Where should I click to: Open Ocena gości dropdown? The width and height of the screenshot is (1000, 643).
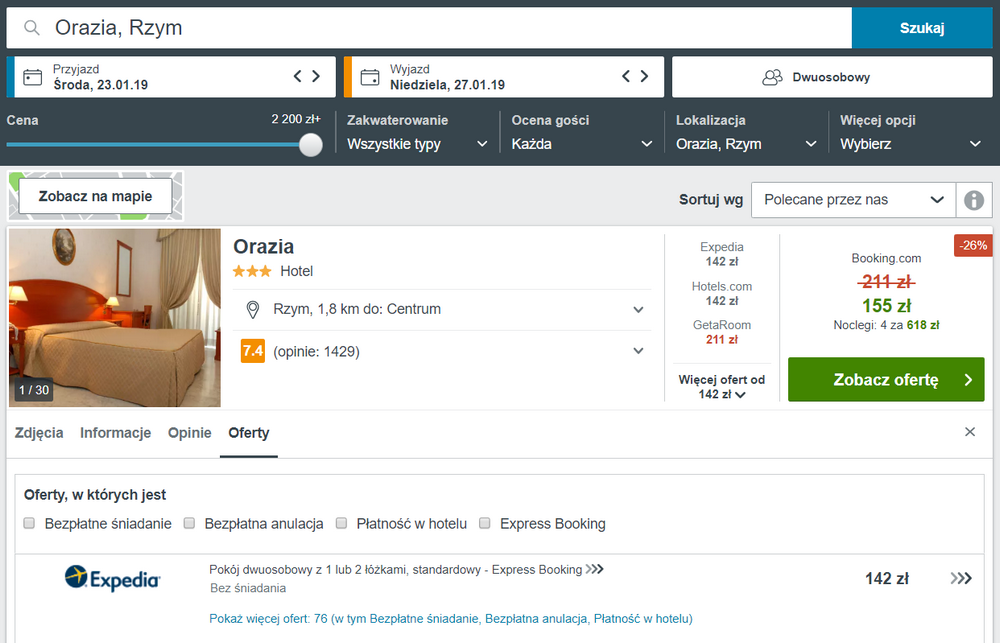(582, 144)
